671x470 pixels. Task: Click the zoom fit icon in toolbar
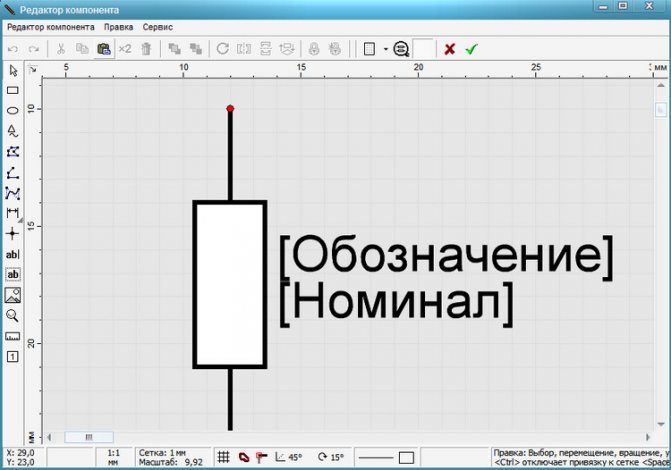point(401,48)
